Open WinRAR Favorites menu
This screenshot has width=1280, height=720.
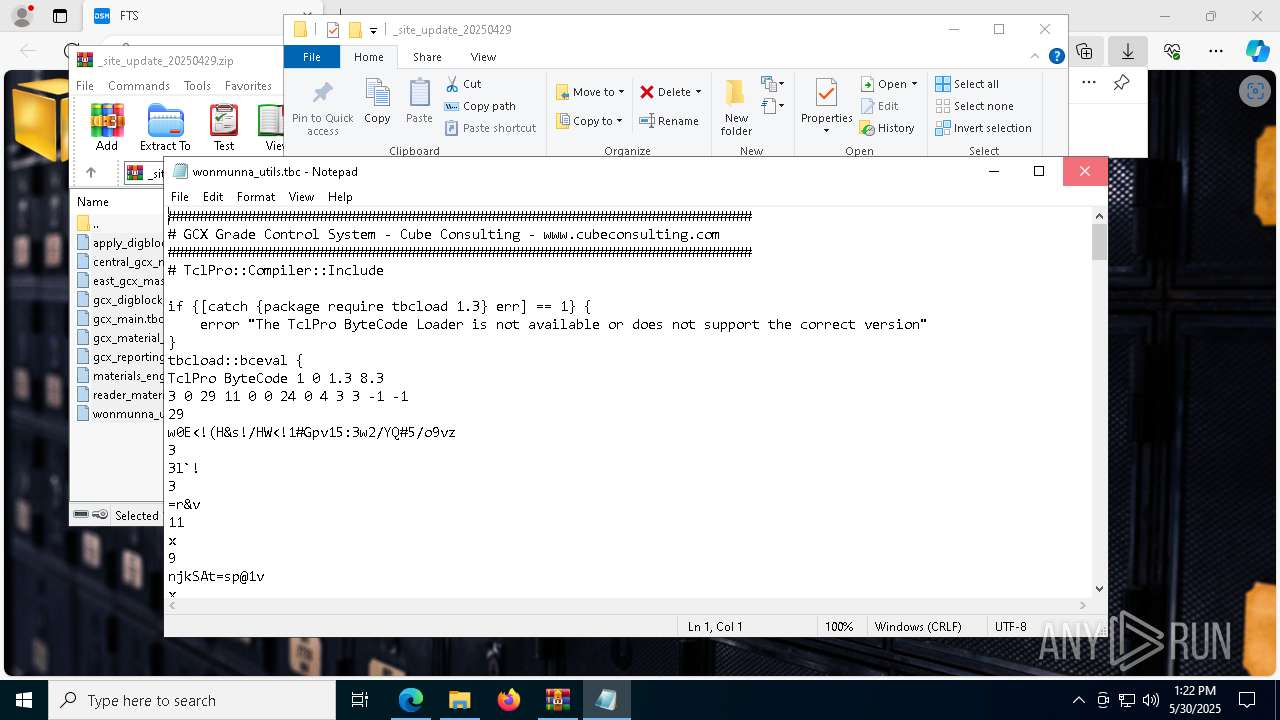point(248,86)
